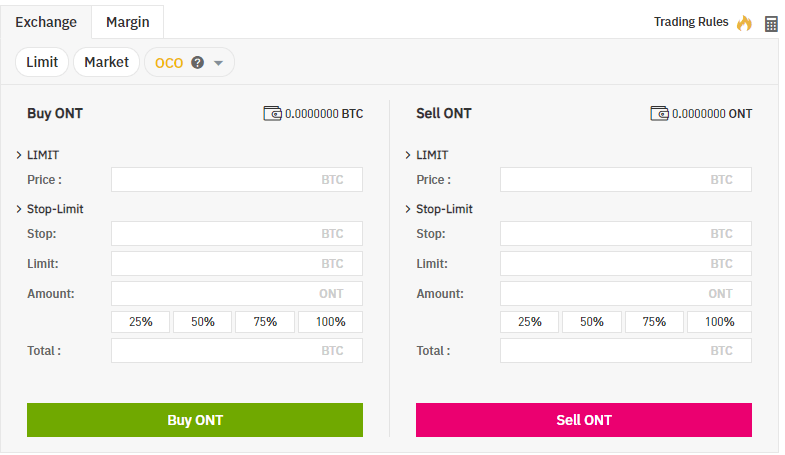Collapse the Stop-Limit section under Buy ONT
The width and height of the screenshot is (785, 455).
click(x=20, y=209)
